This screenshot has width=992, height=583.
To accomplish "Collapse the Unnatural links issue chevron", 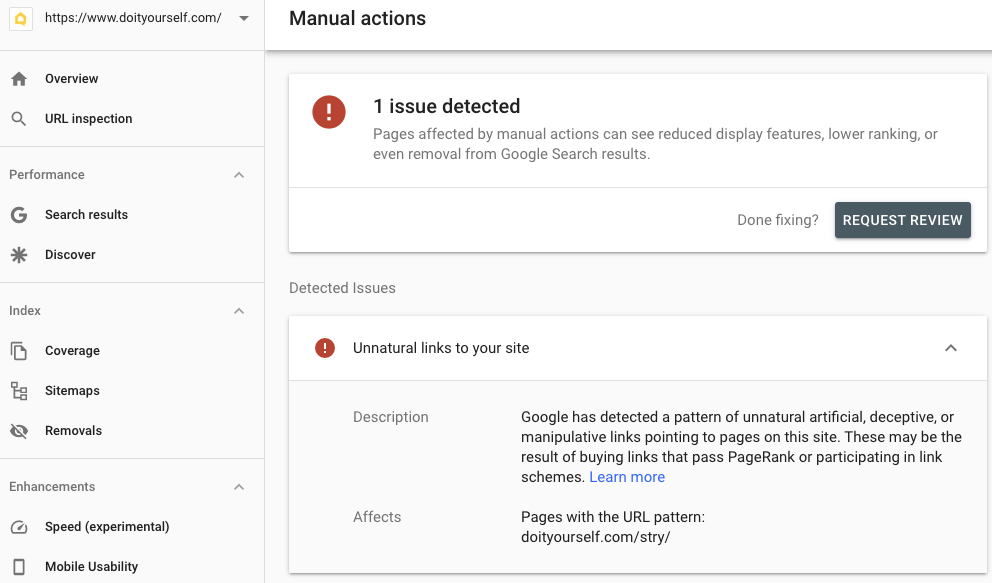I will click(951, 348).
